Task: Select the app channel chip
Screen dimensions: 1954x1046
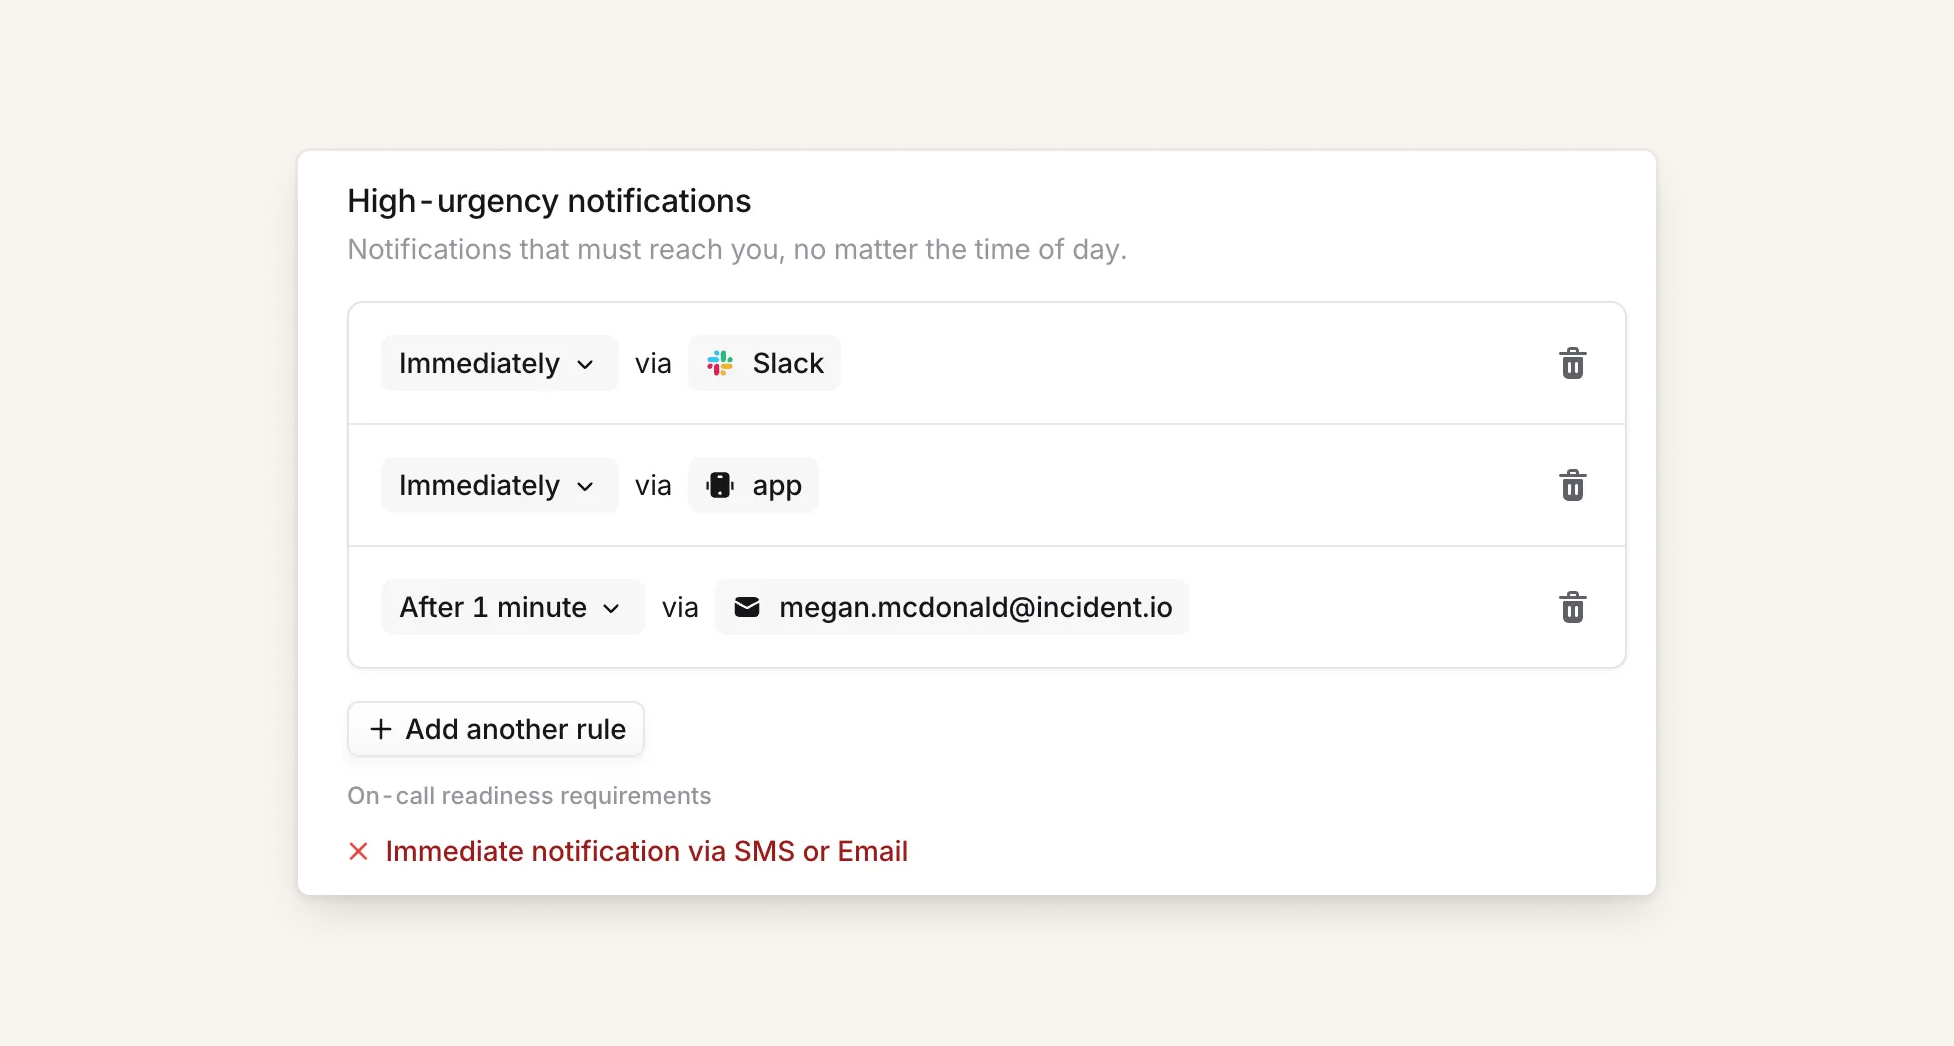Action: [754, 485]
